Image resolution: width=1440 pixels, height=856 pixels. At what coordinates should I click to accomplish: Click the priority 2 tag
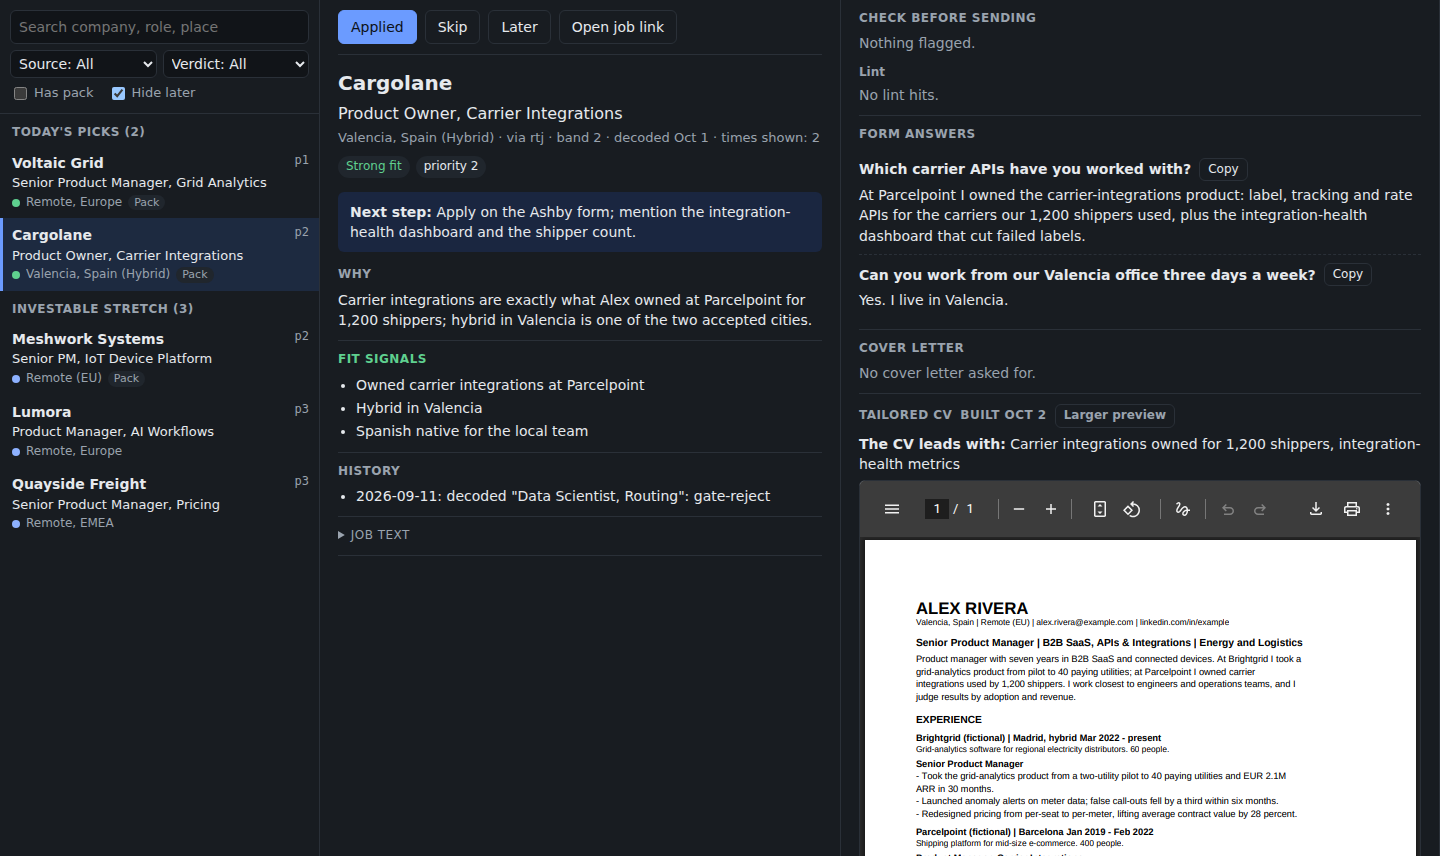point(451,166)
